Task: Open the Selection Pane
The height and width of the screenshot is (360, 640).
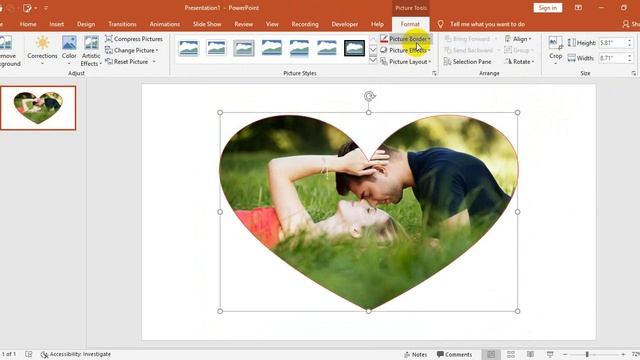Action: pyautogui.click(x=468, y=62)
